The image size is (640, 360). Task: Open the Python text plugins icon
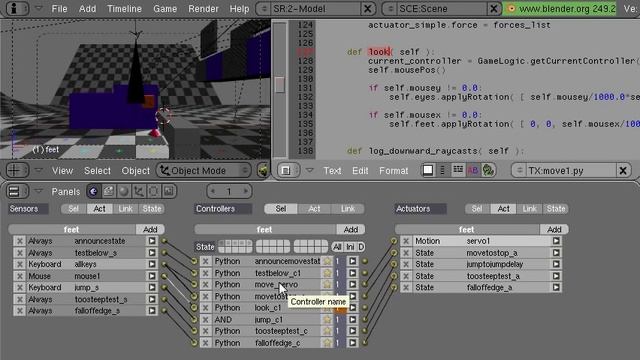click(x=488, y=170)
